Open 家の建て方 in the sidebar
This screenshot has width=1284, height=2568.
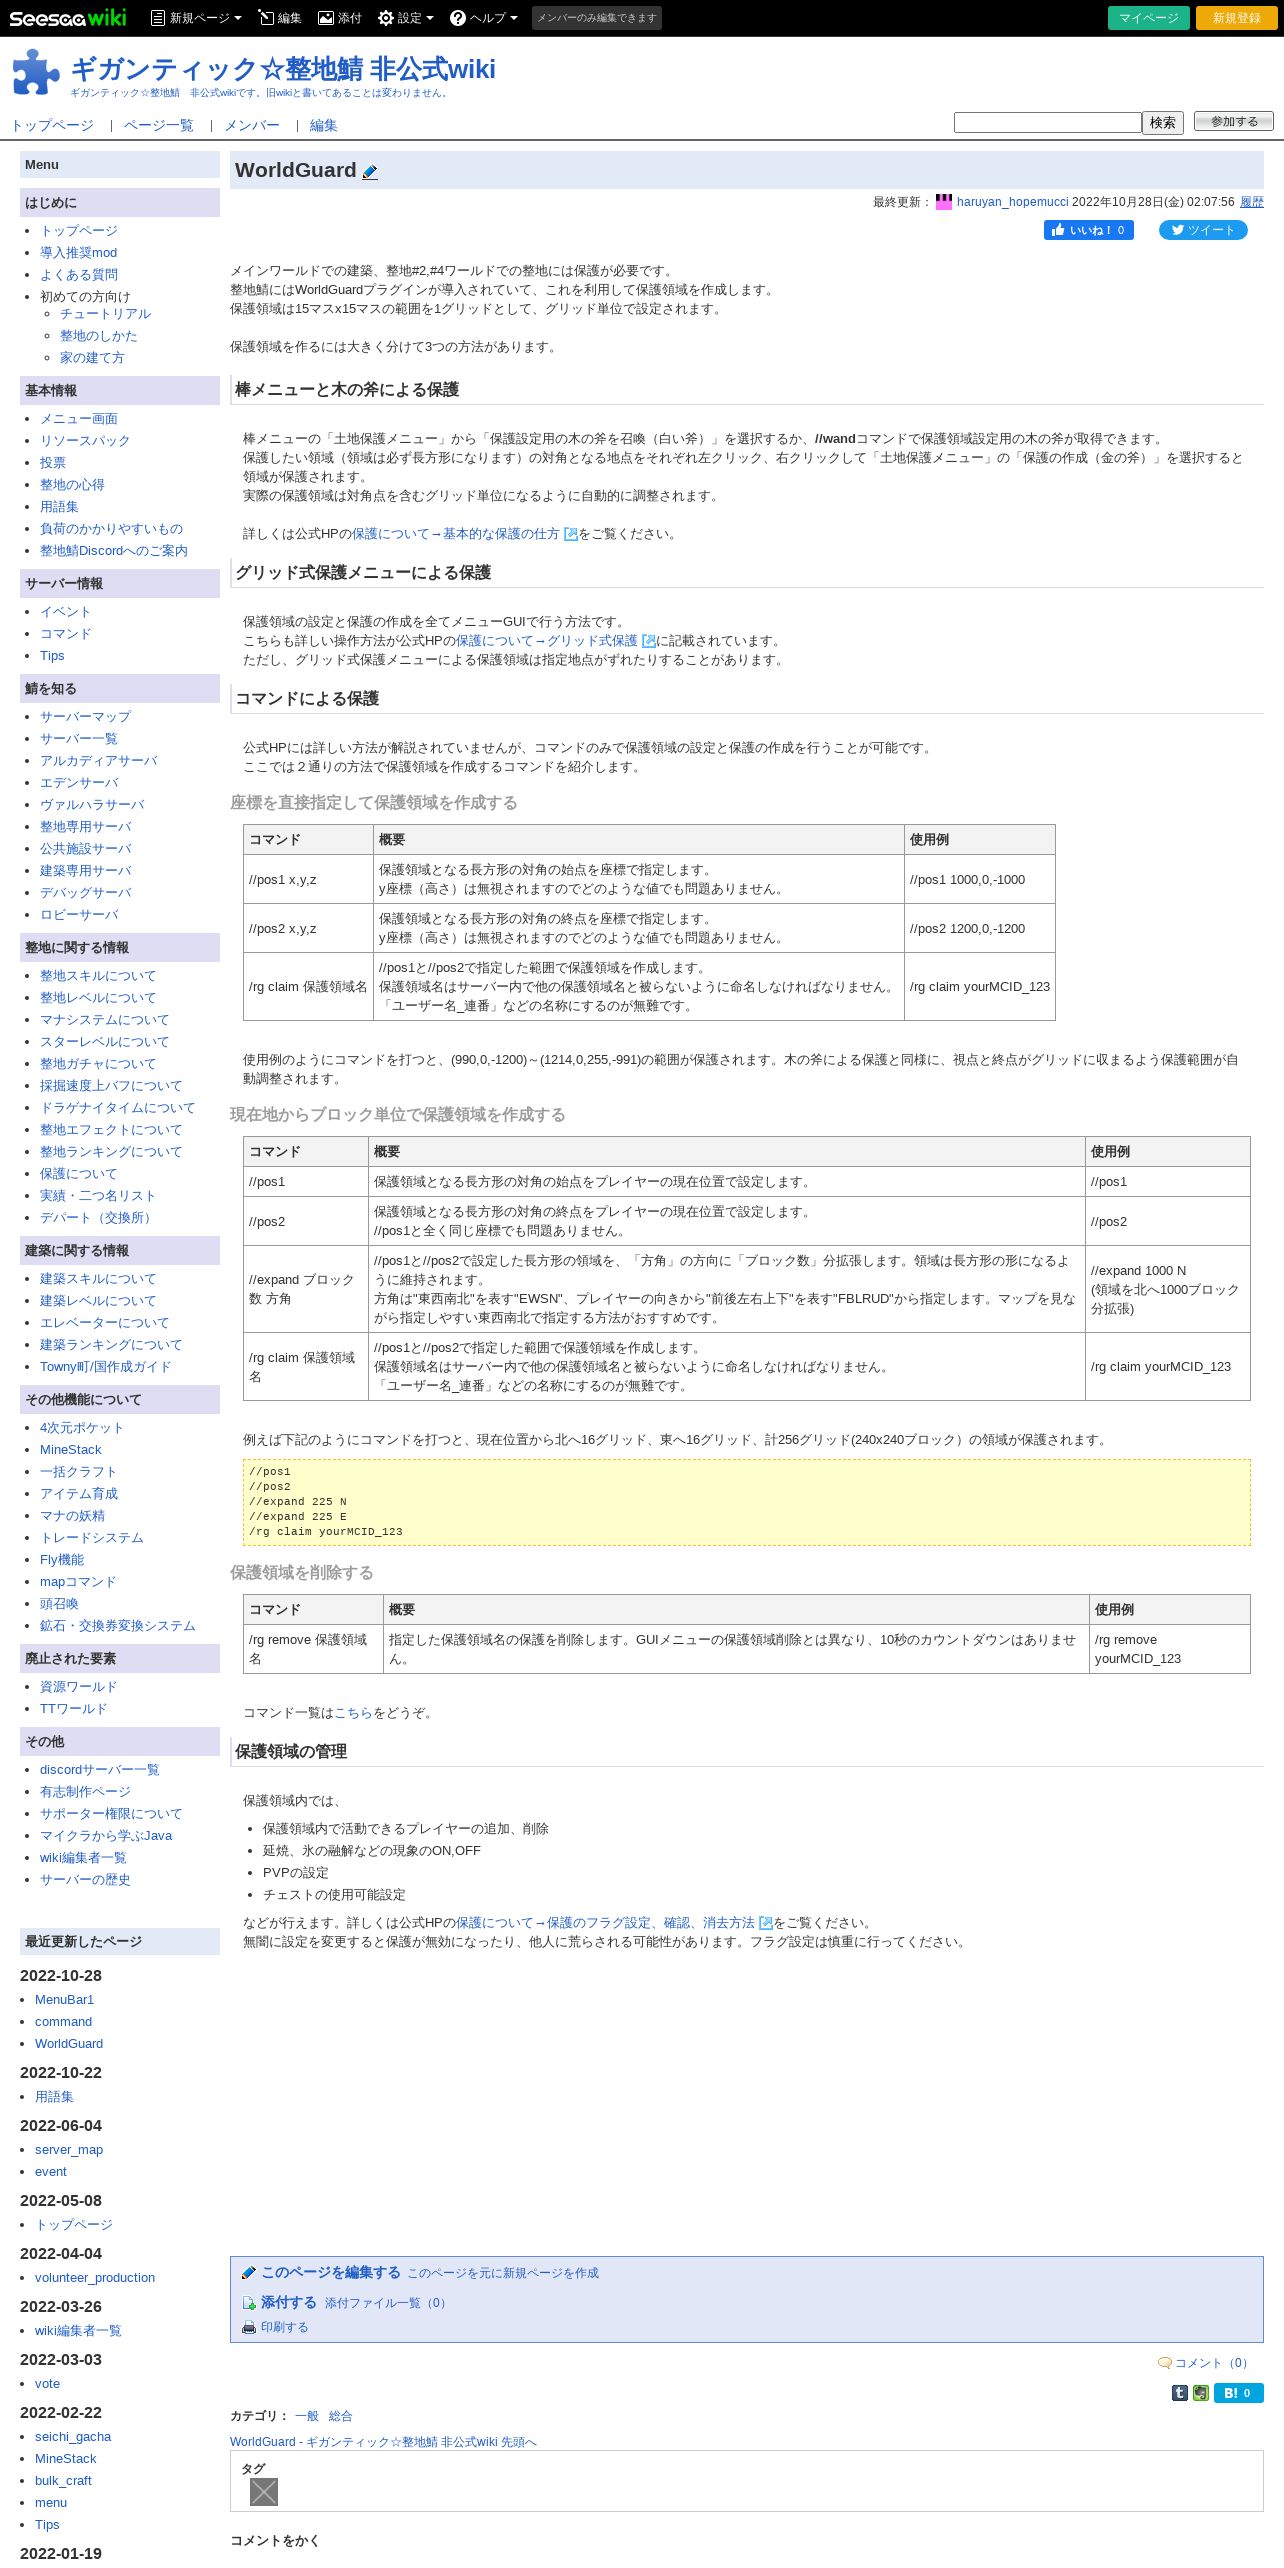click(x=92, y=358)
